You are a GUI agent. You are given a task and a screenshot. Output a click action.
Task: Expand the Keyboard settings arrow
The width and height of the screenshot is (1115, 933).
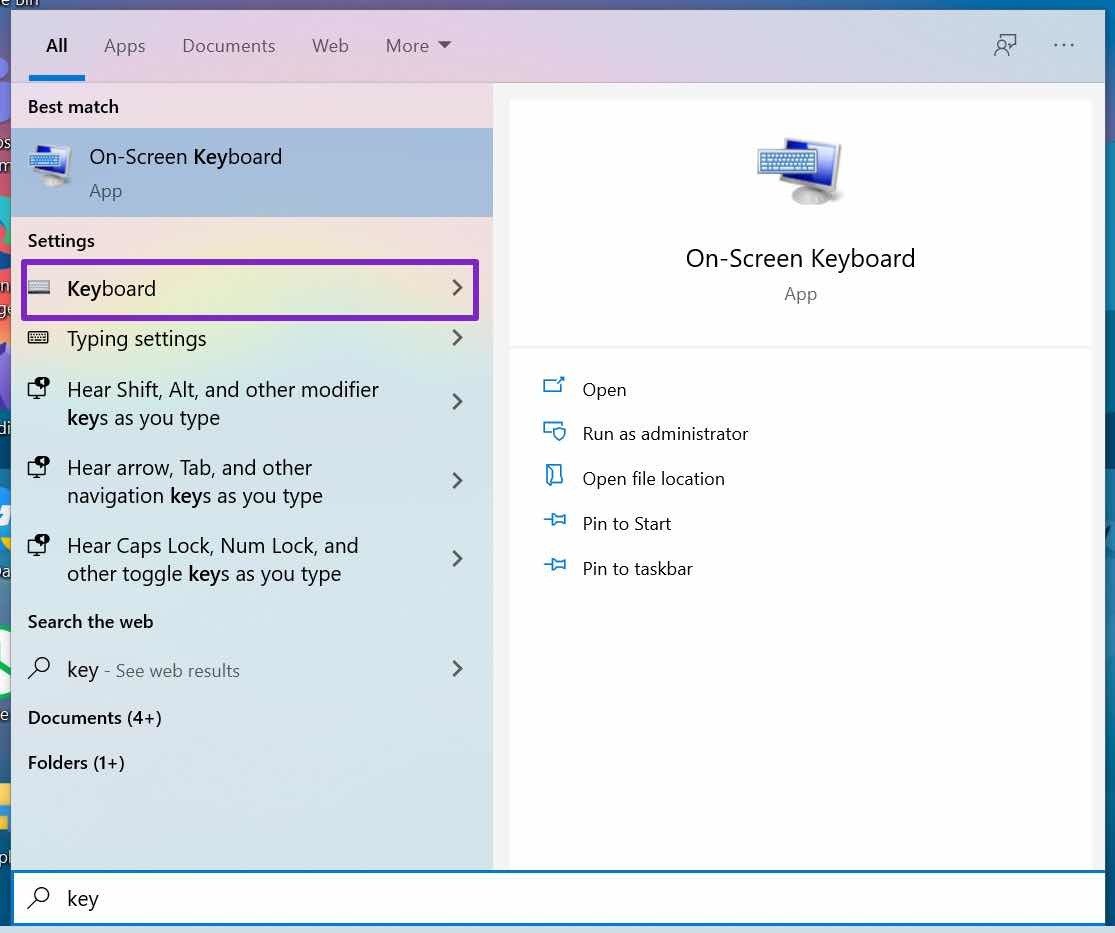pos(457,288)
